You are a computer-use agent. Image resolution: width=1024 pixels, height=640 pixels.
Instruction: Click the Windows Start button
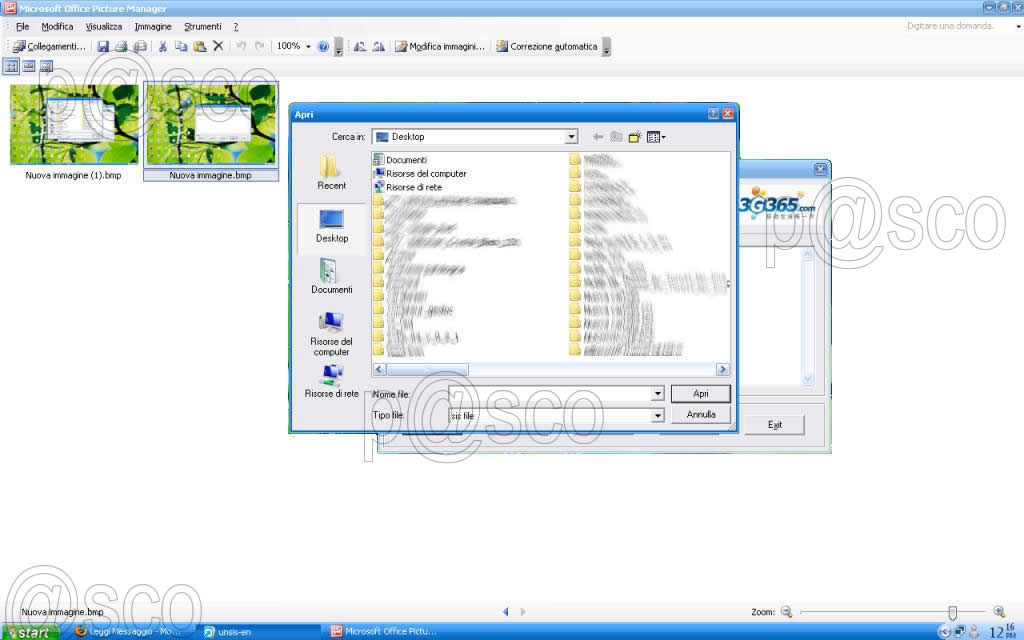pos(30,632)
